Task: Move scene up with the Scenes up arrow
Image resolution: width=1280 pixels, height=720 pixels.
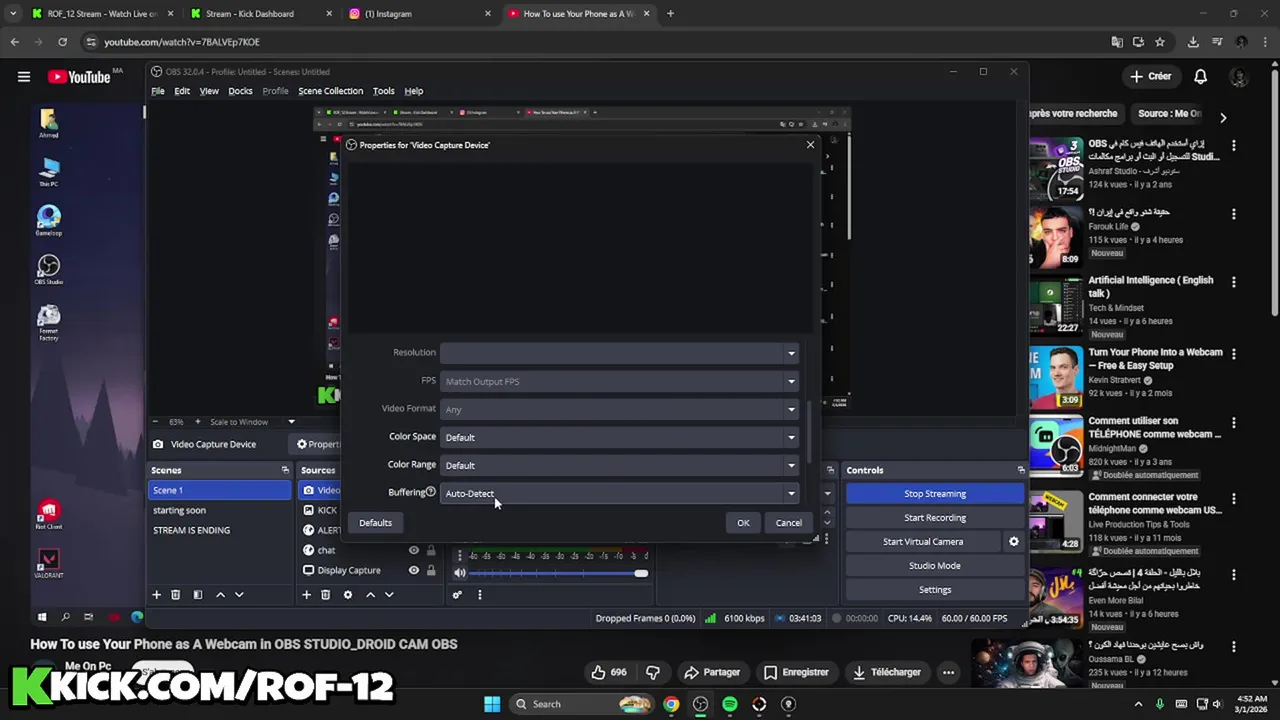Action: point(220,594)
